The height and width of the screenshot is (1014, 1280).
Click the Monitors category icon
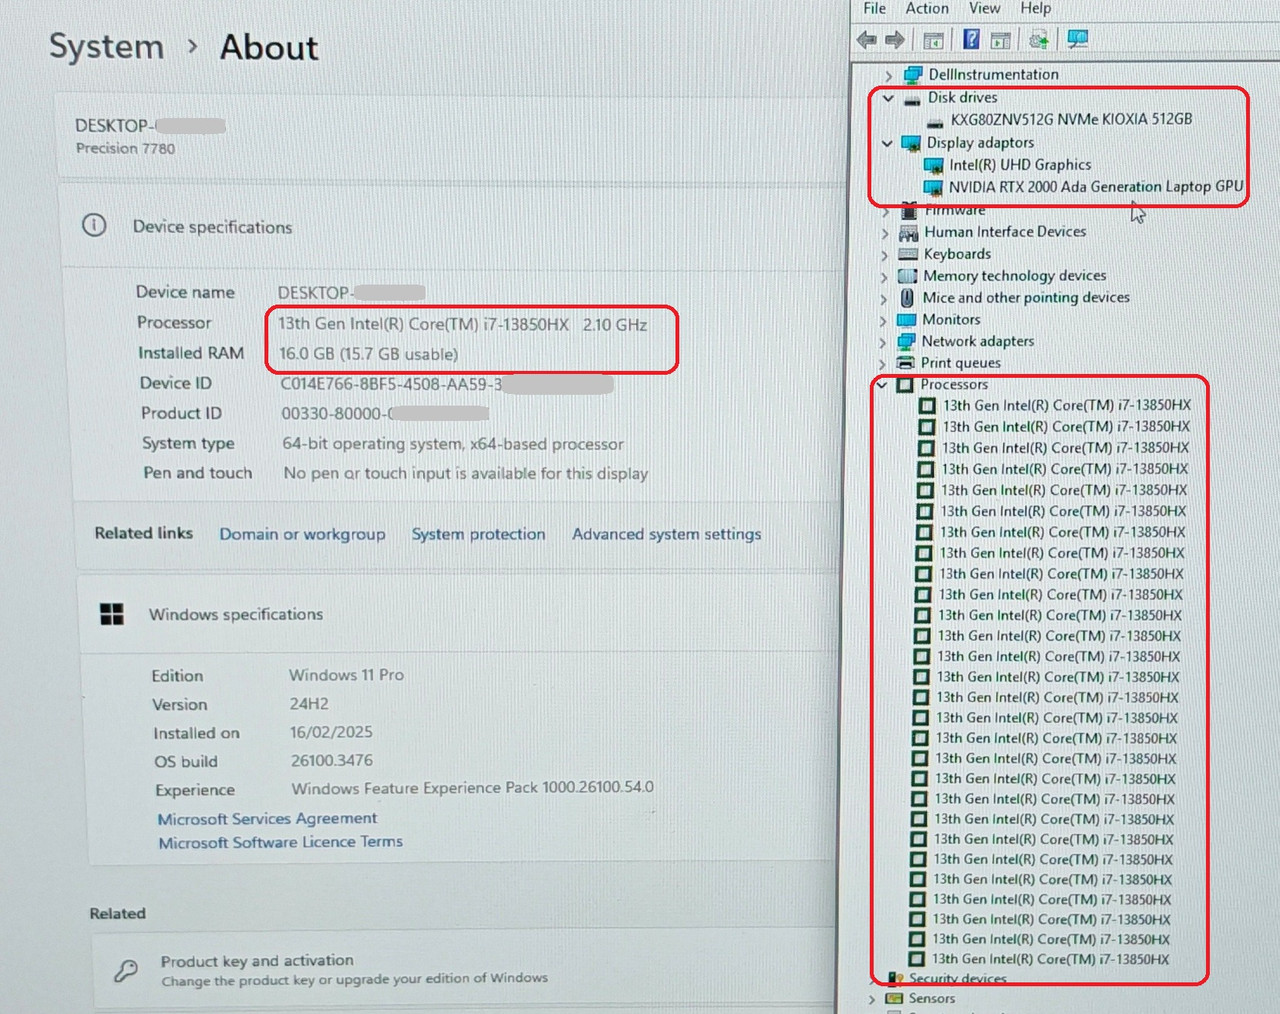coord(906,320)
